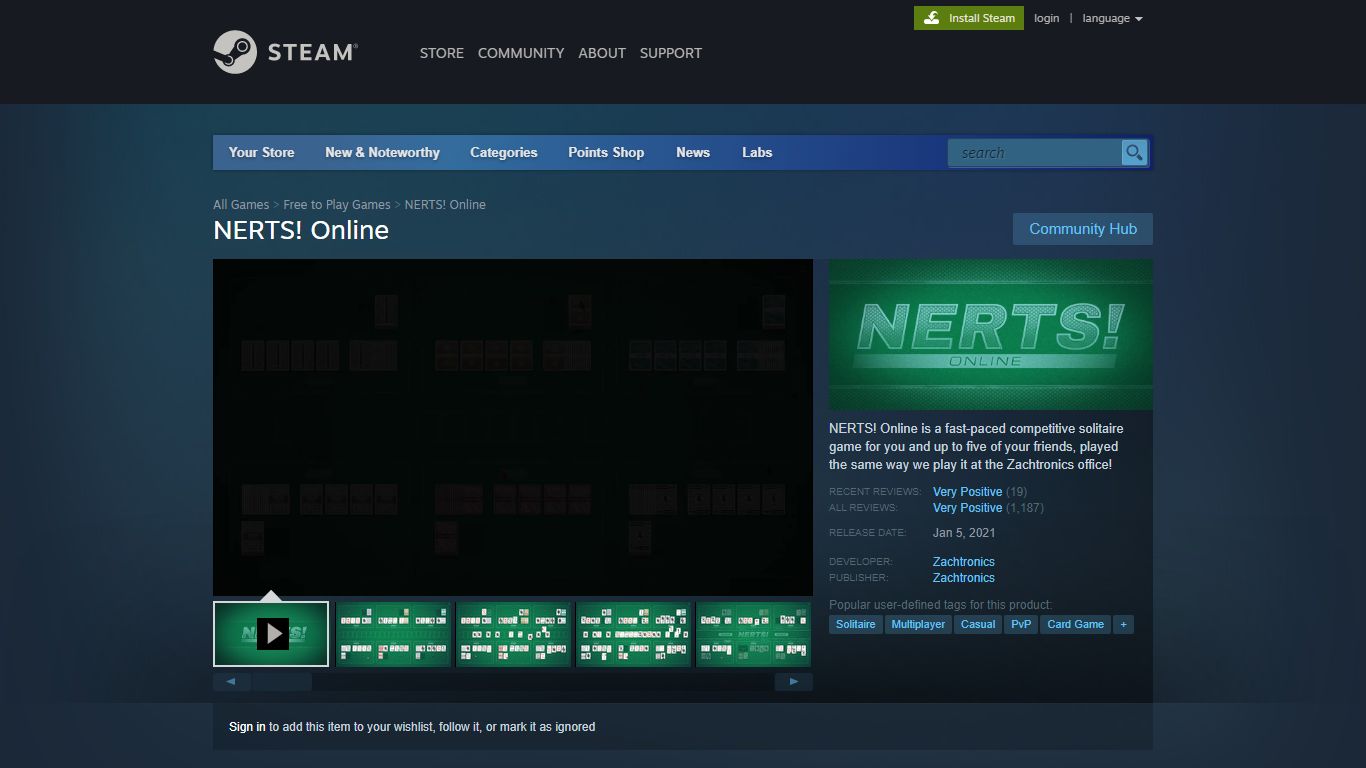The height and width of the screenshot is (768, 1366).
Task: Add more tags with plus button
Action: tap(1123, 624)
